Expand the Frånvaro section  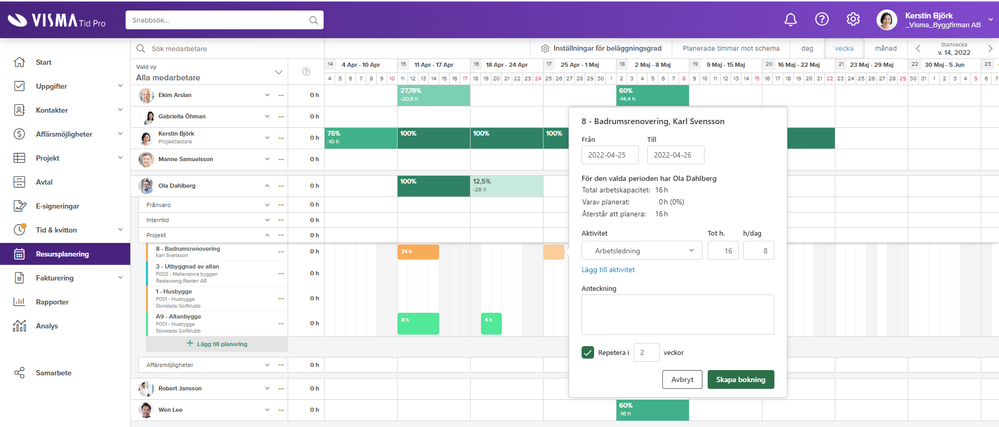point(268,204)
